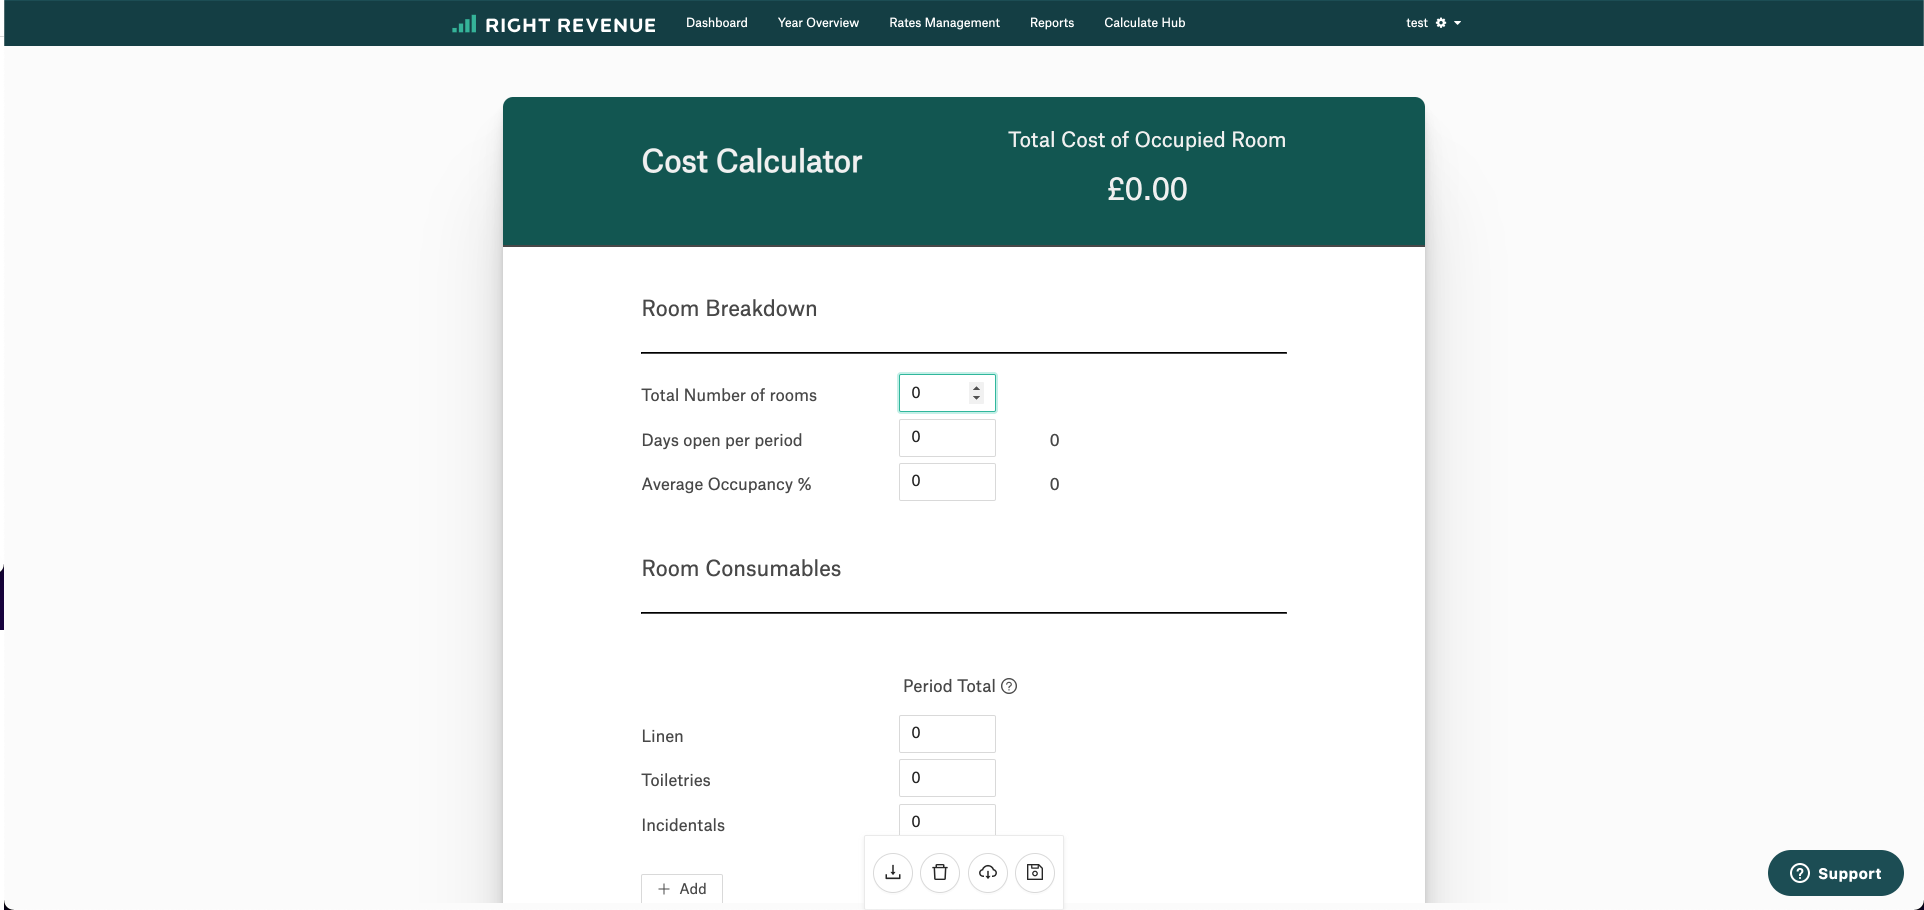Screen dimensions: 1924x910
Task: Navigate to Reports
Action: pos(1051,23)
